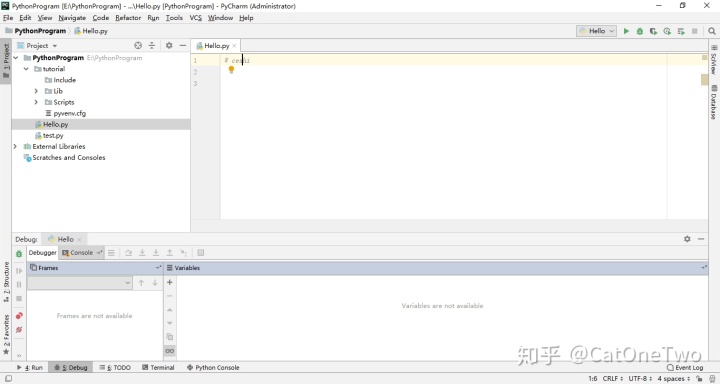The width and height of the screenshot is (720, 384).
Task: Collapse the PythonProgram root folder
Action: tap(16, 58)
